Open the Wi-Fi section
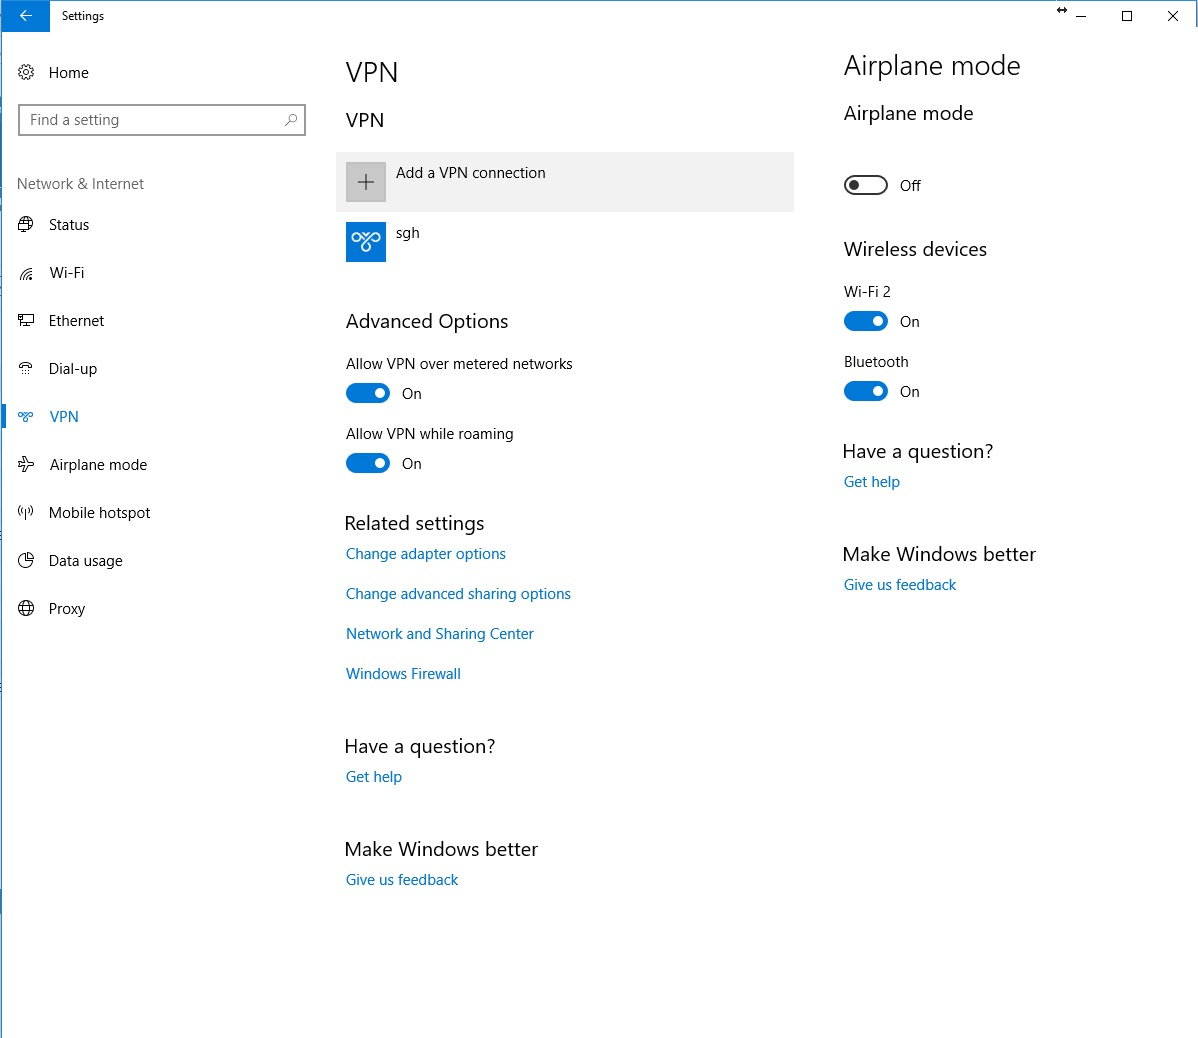The height and width of the screenshot is (1038, 1198). (66, 273)
